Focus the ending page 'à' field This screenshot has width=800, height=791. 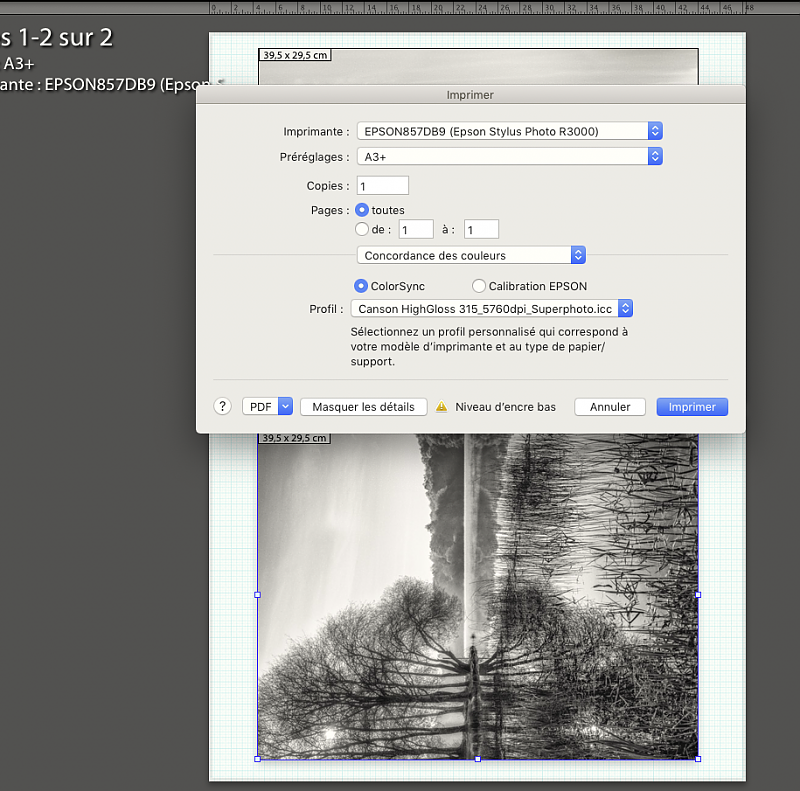(481, 230)
